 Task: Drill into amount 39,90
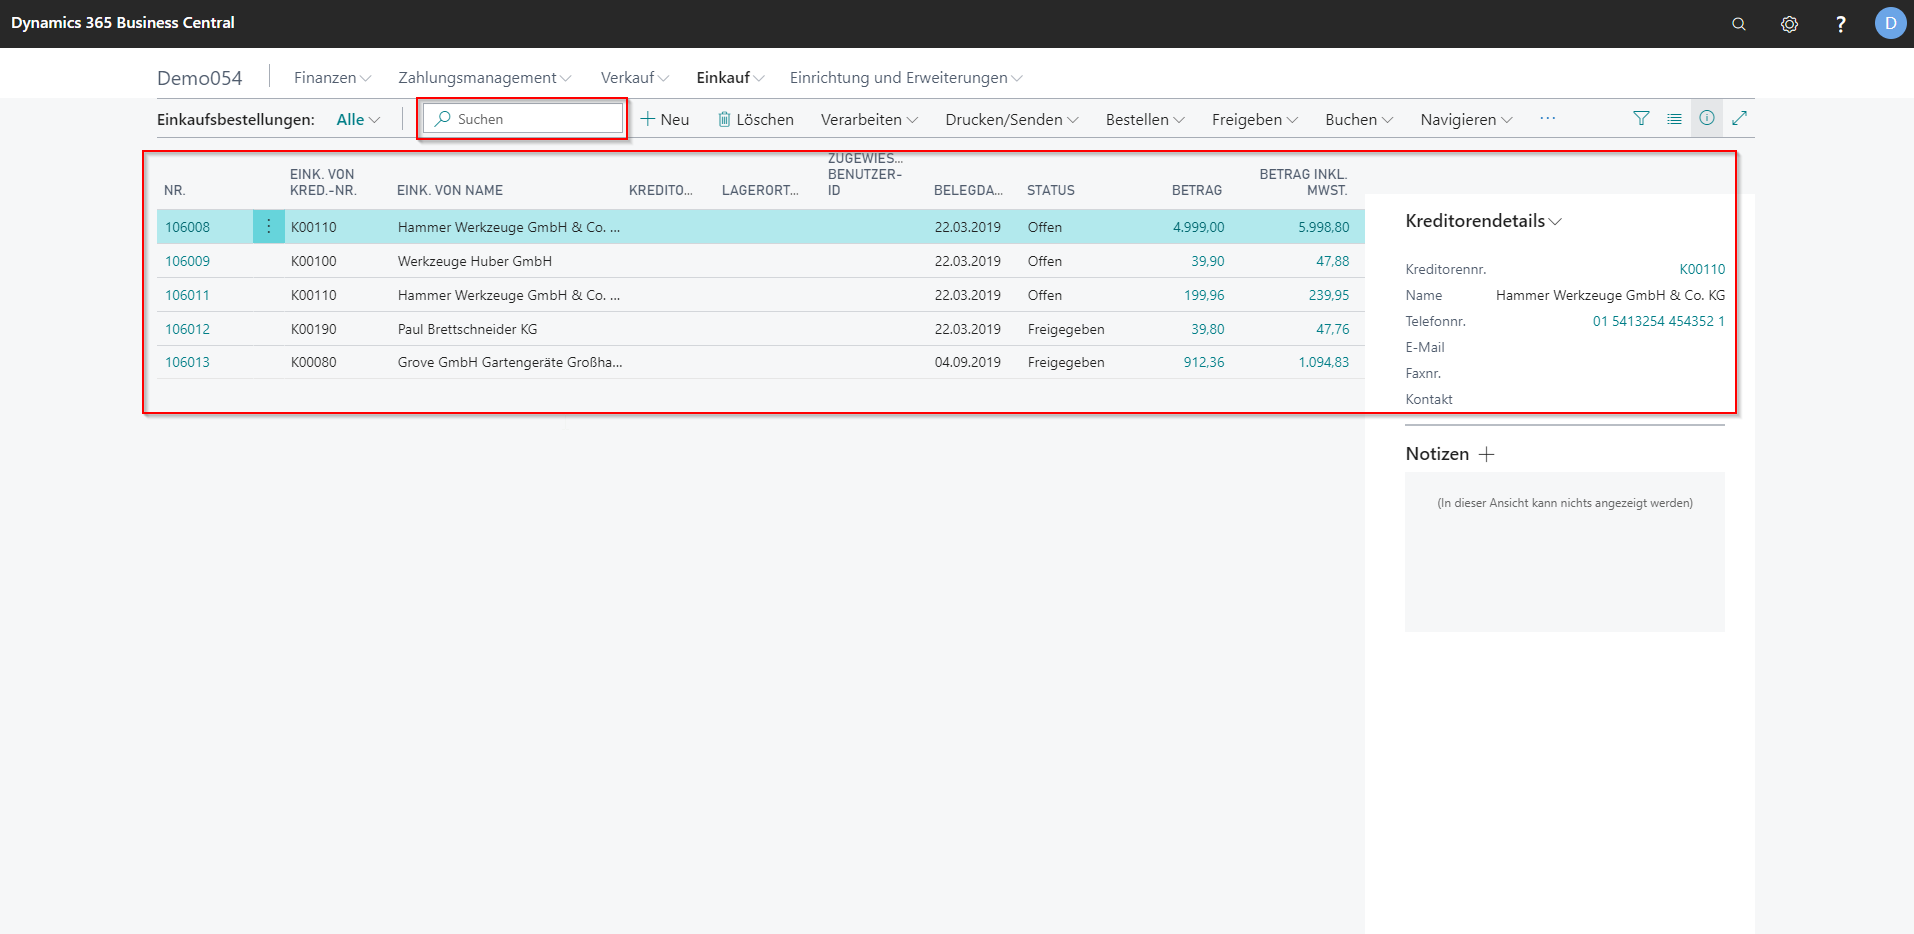(1207, 261)
